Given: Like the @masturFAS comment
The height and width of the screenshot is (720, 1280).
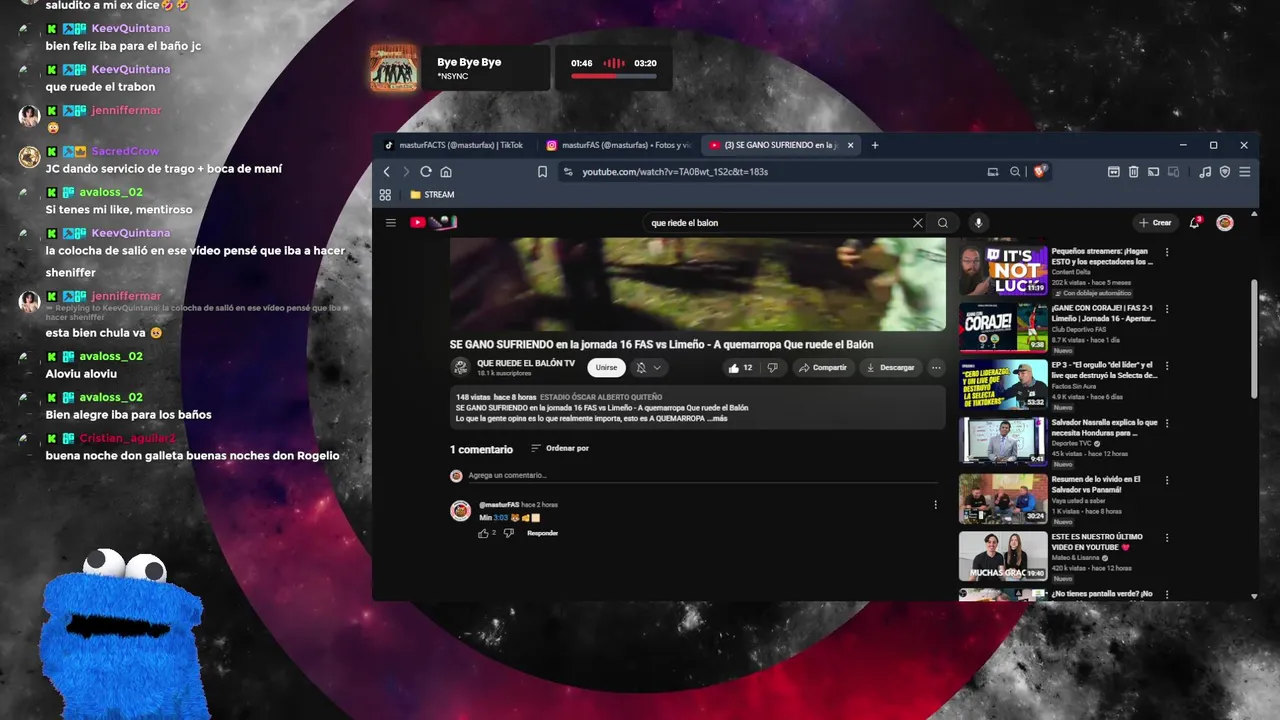Looking at the screenshot, I should pos(484,533).
